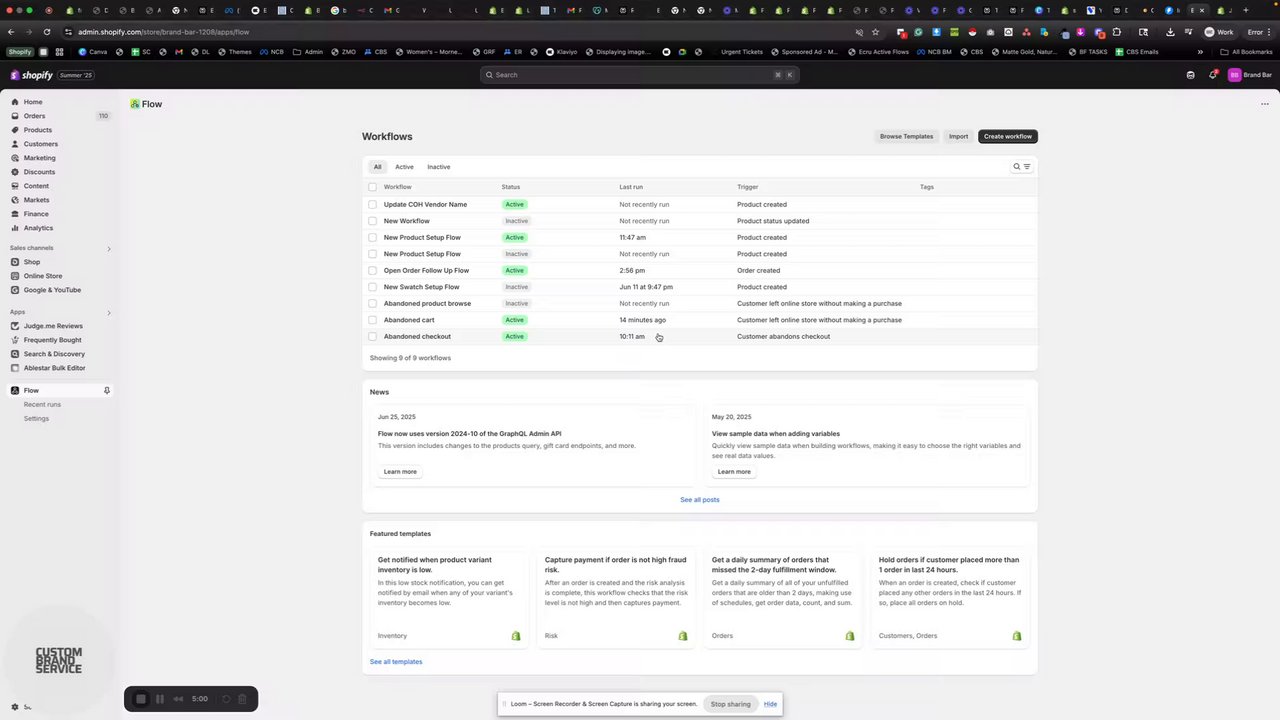Viewport: 1280px width, 720px height.
Task: Open Marketing section
Action: tap(40, 158)
